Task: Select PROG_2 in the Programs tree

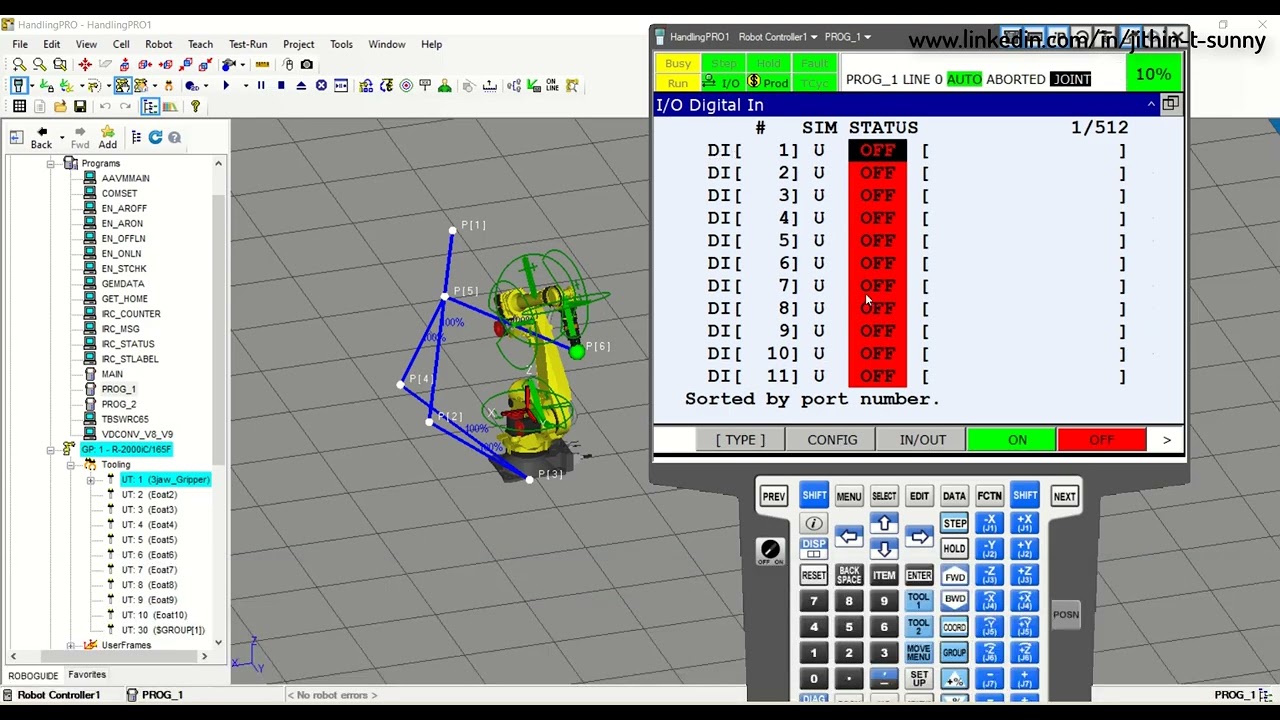Action: click(119, 404)
